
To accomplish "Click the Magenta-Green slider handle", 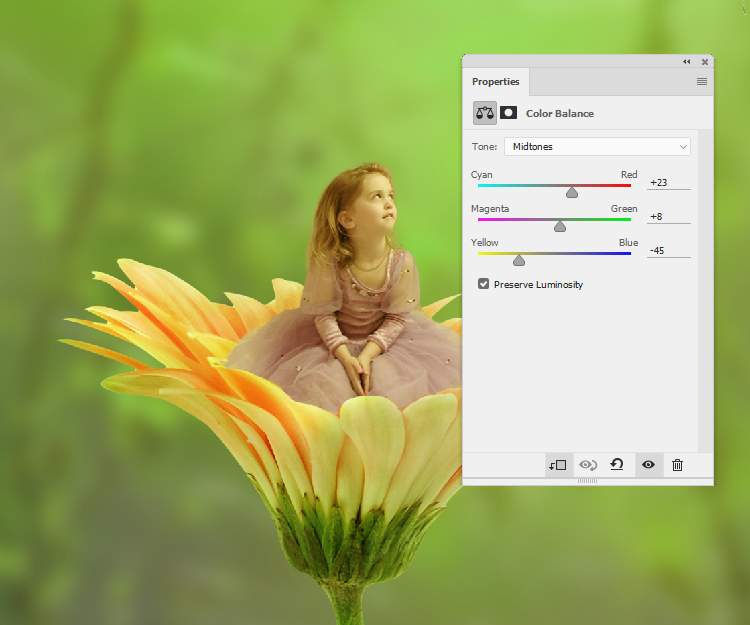I will (x=560, y=227).
